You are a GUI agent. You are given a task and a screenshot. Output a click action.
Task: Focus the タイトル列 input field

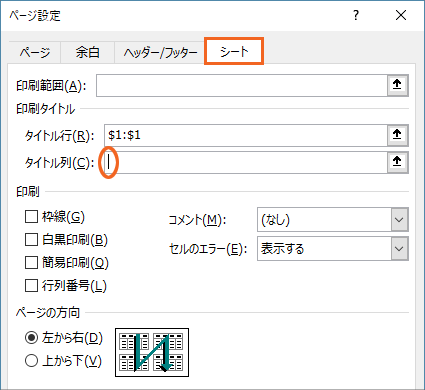[246, 162]
